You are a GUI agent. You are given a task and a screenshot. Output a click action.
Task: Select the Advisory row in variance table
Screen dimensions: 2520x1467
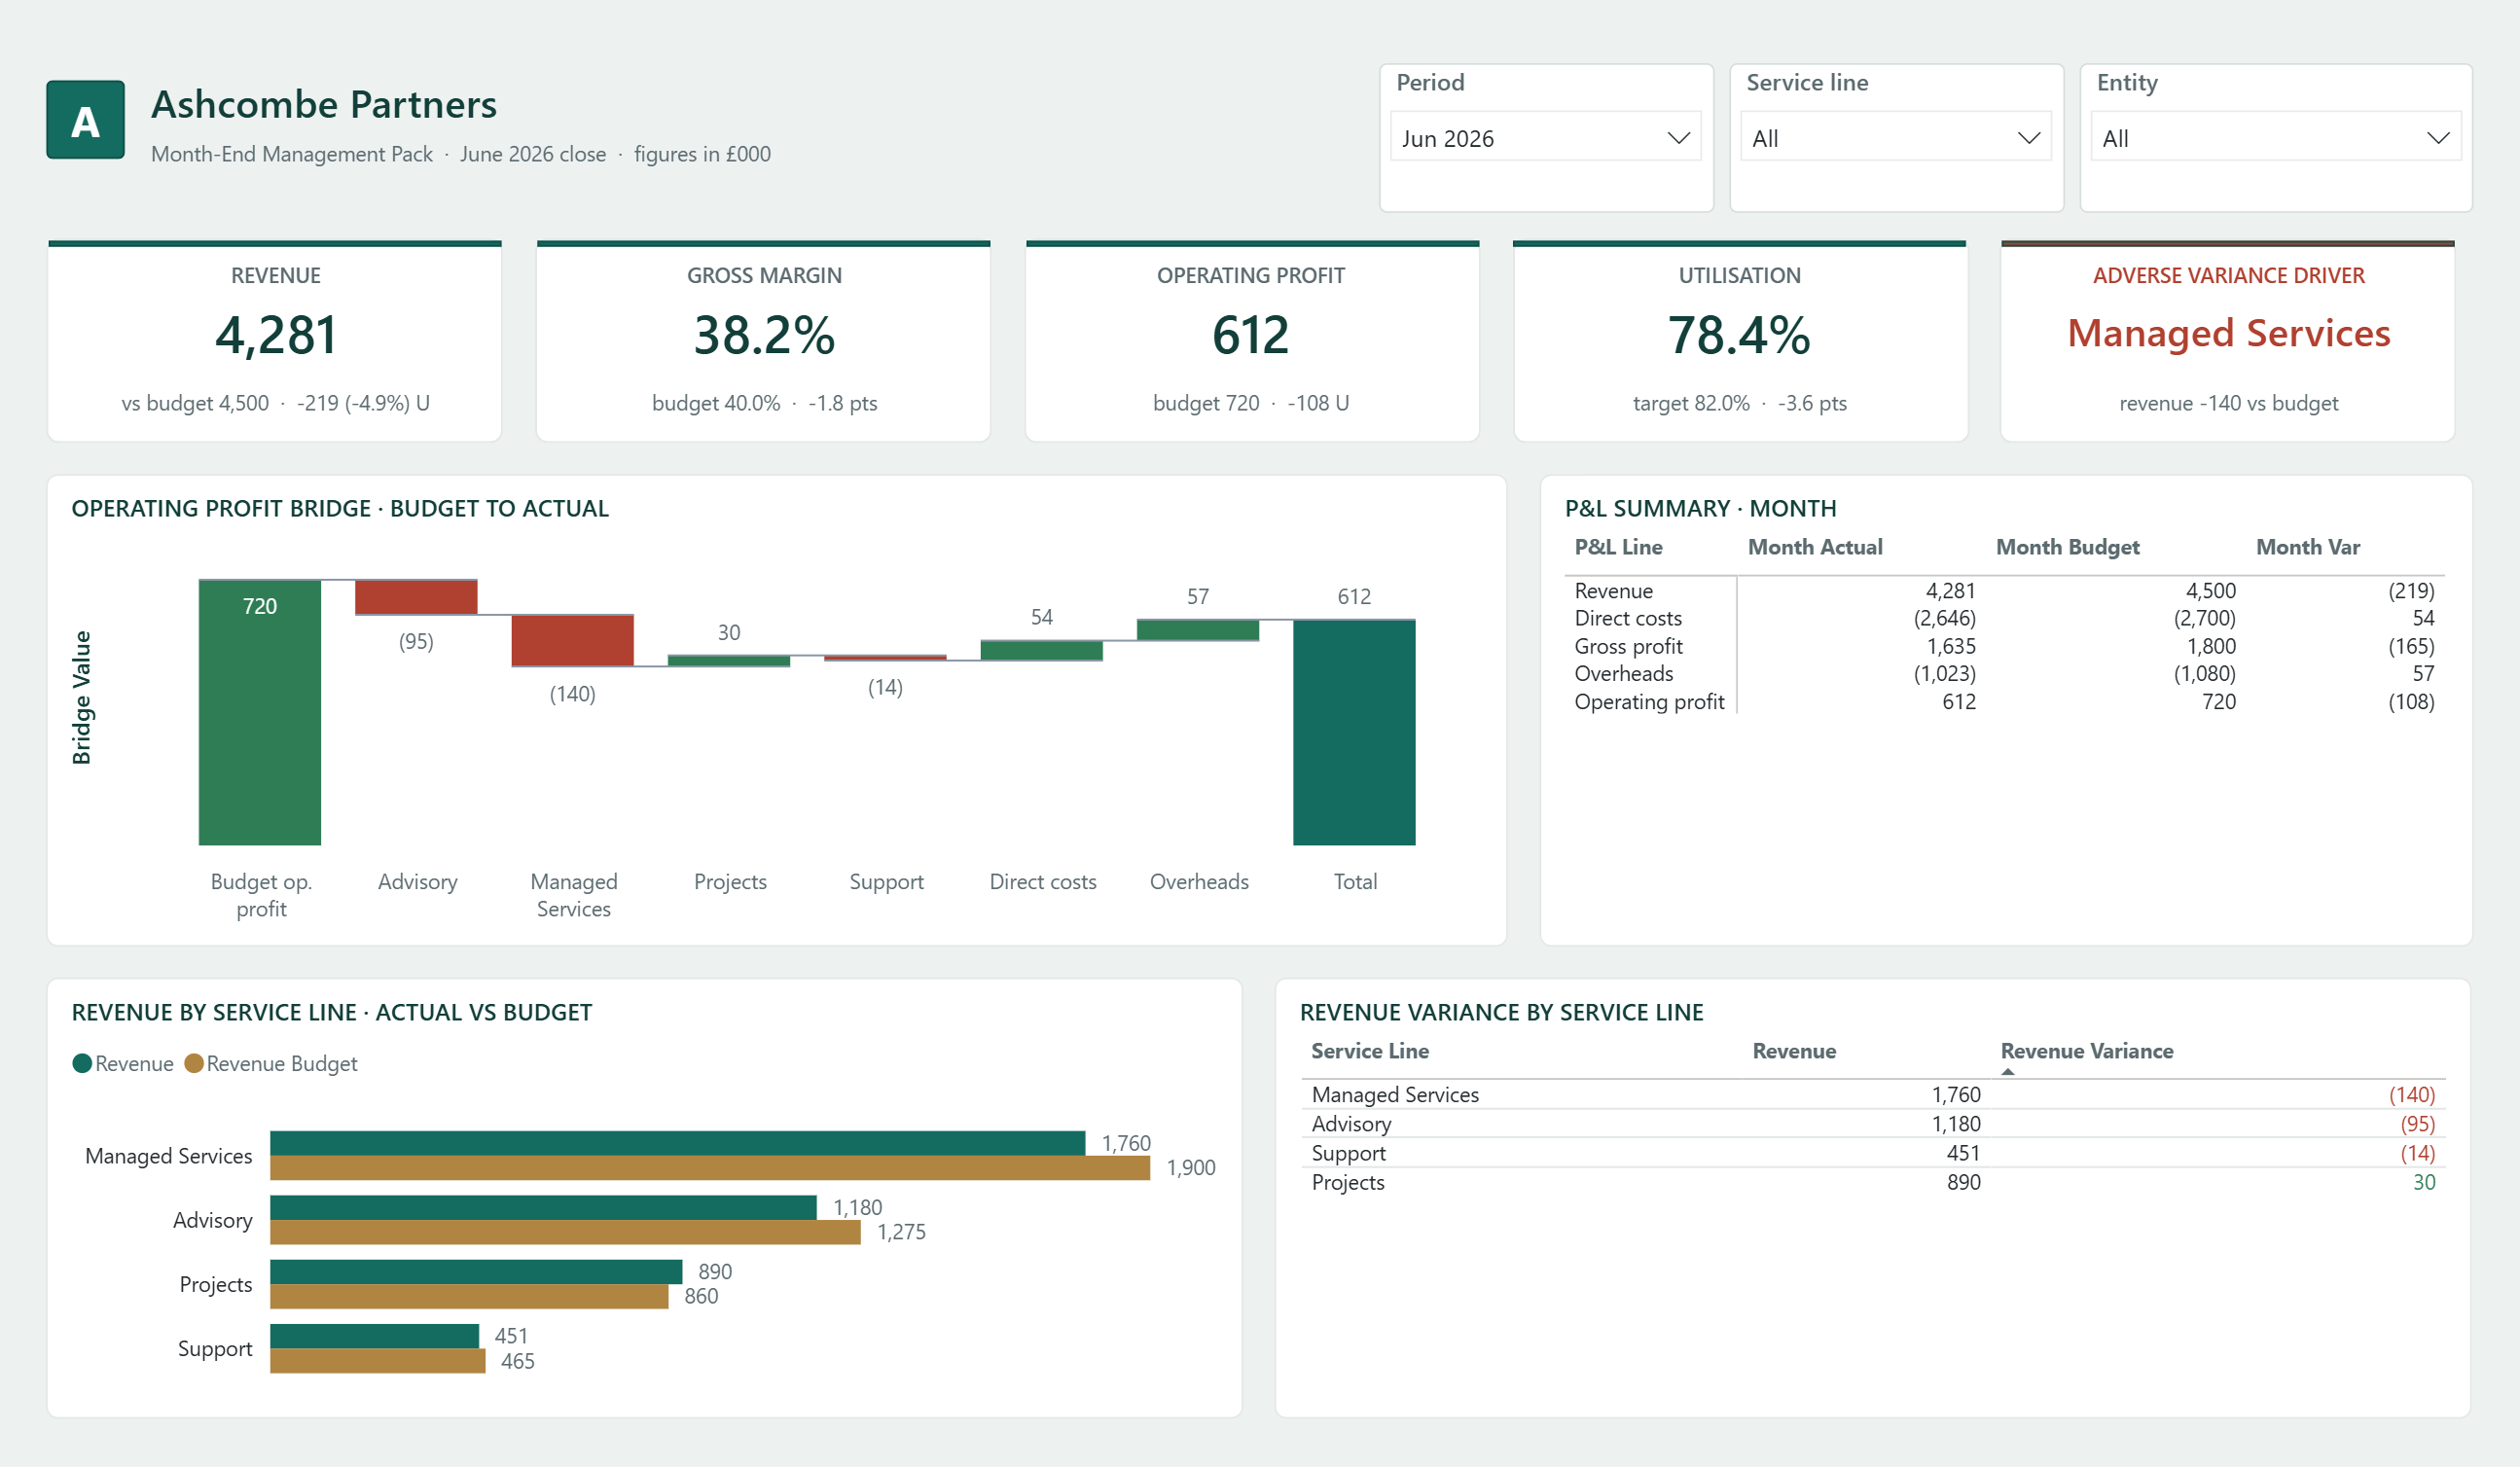(1873, 1124)
